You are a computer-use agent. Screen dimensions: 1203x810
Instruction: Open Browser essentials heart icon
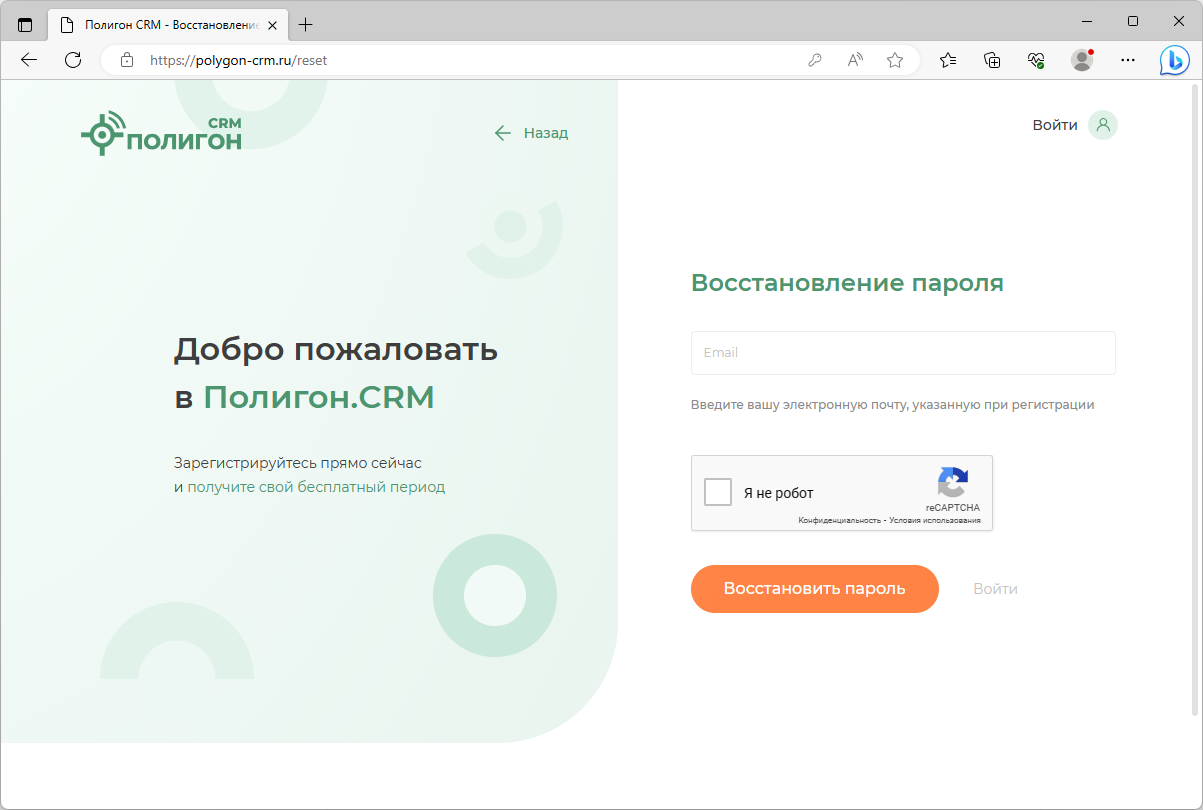point(1036,60)
